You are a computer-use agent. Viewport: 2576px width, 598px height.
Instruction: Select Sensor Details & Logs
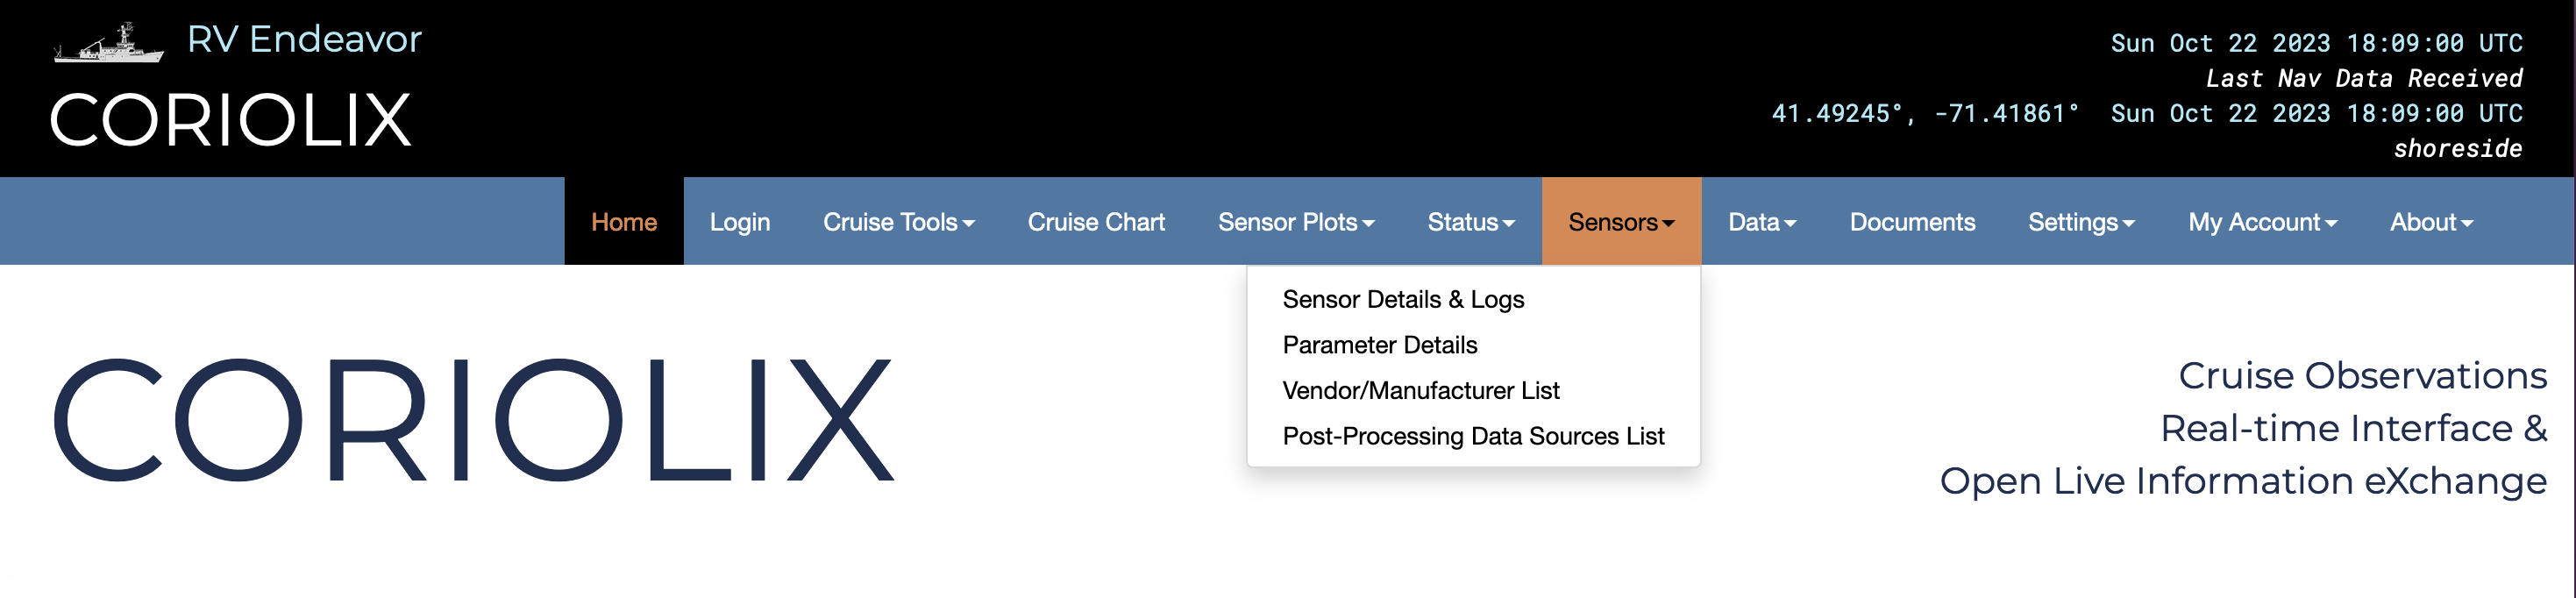pos(1402,299)
